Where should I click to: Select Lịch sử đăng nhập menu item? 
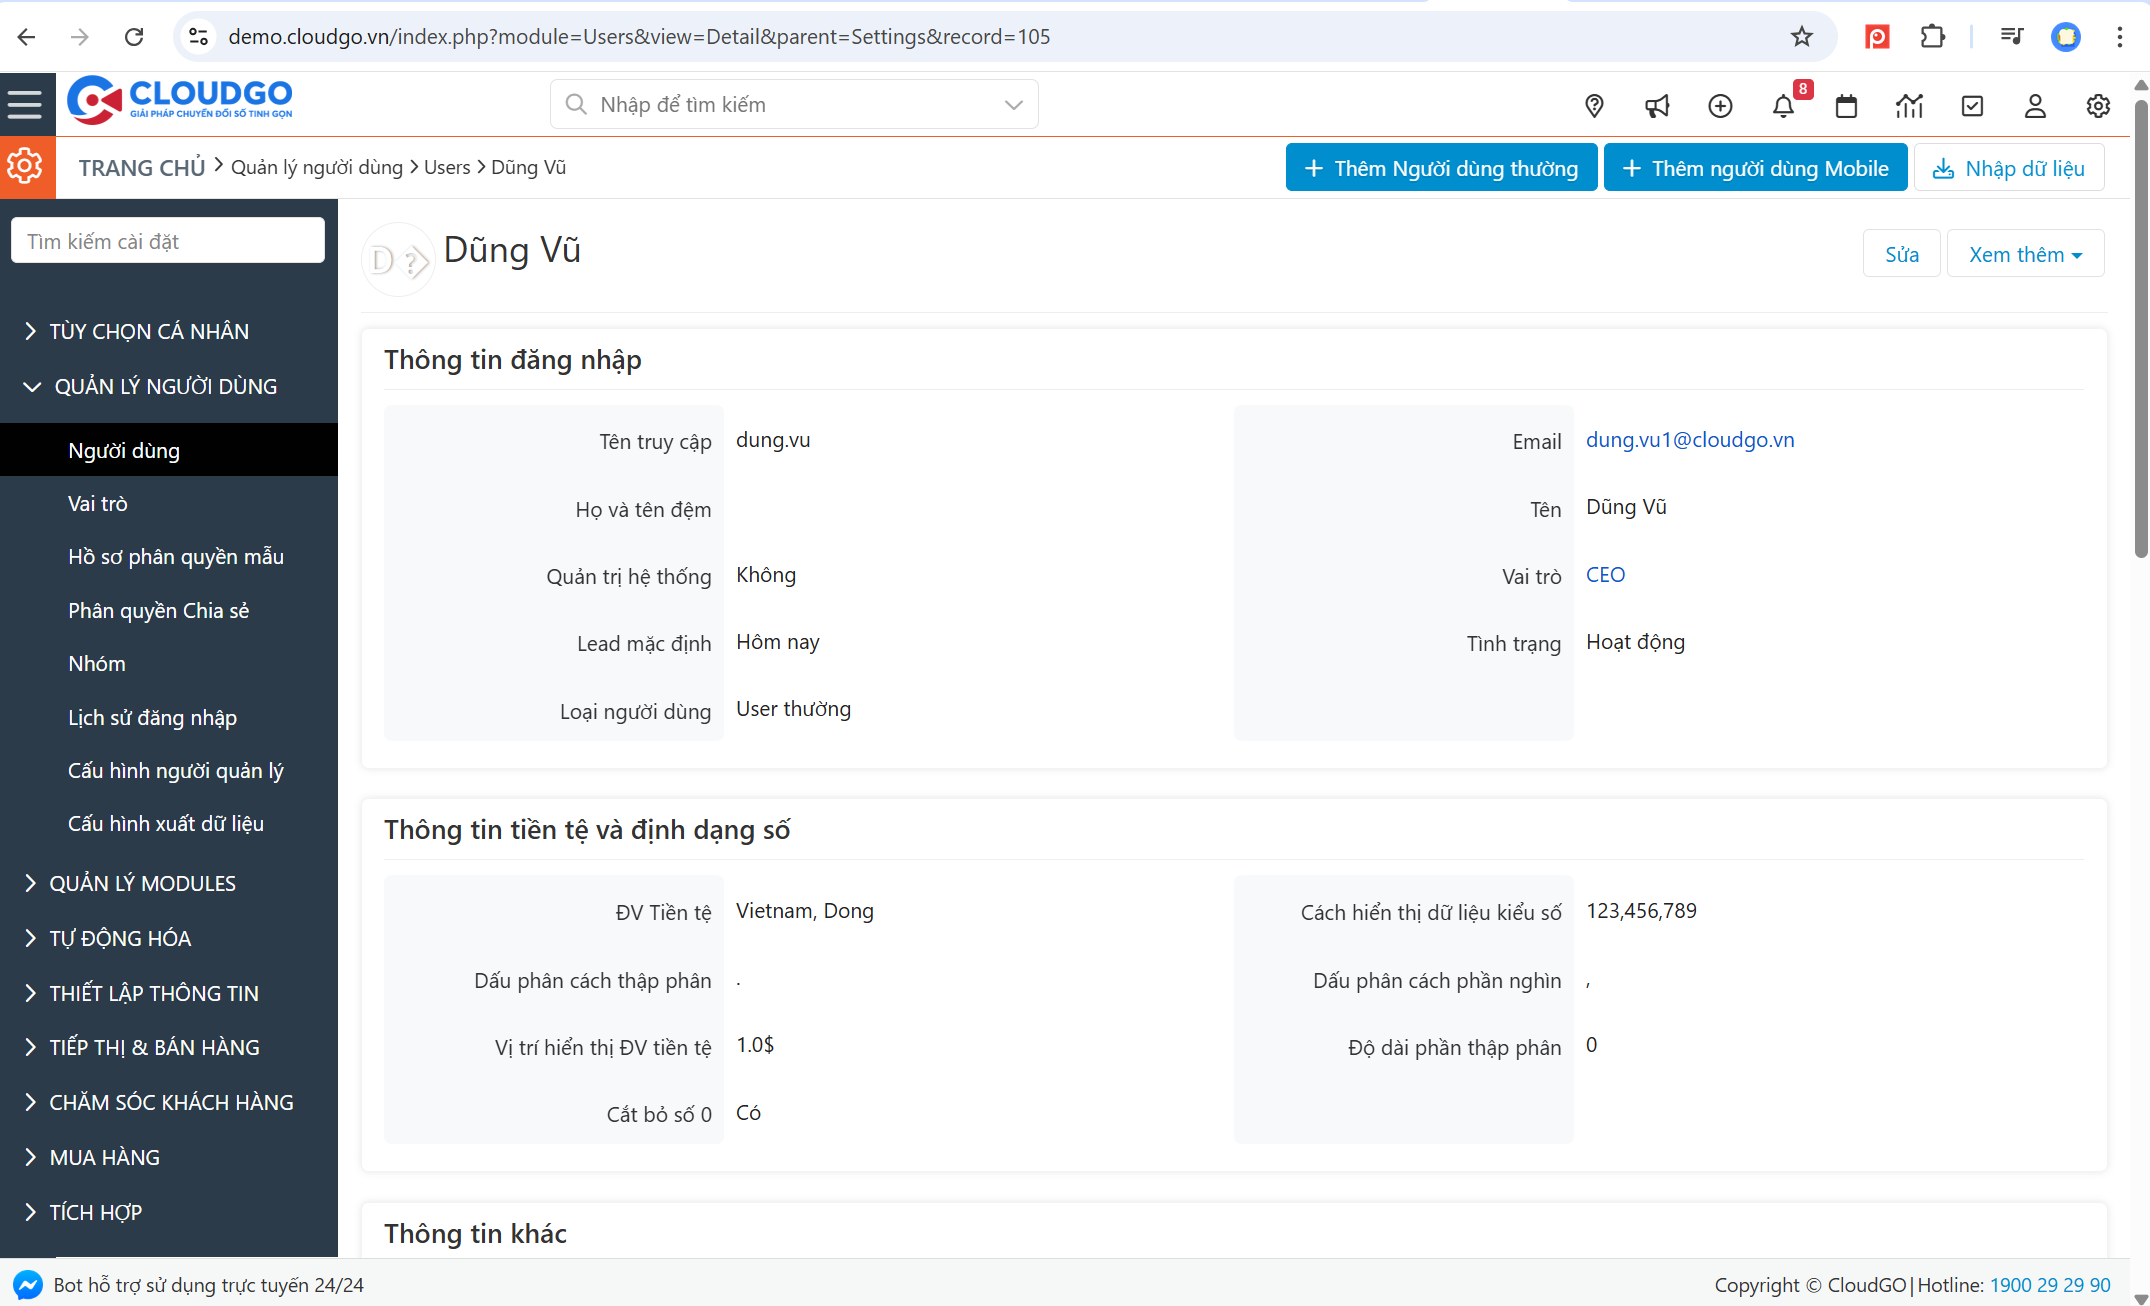tap(152, 718)
